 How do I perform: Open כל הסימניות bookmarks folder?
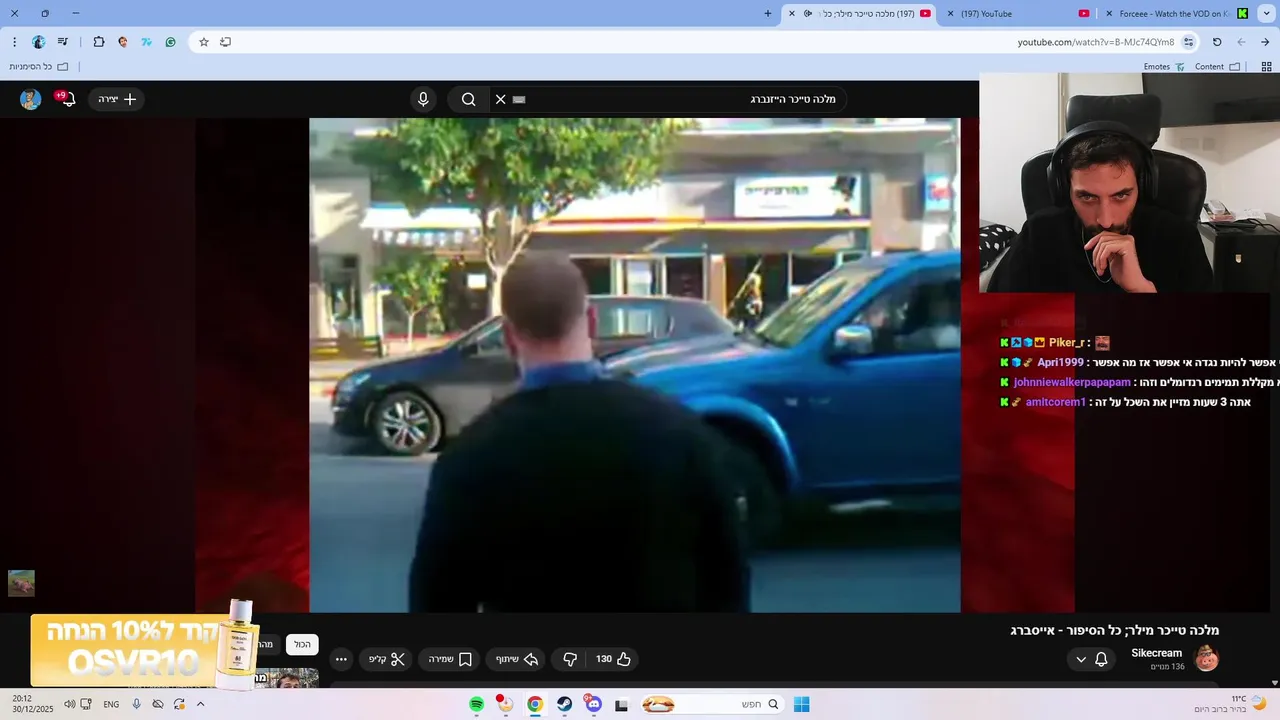point(39,67)
